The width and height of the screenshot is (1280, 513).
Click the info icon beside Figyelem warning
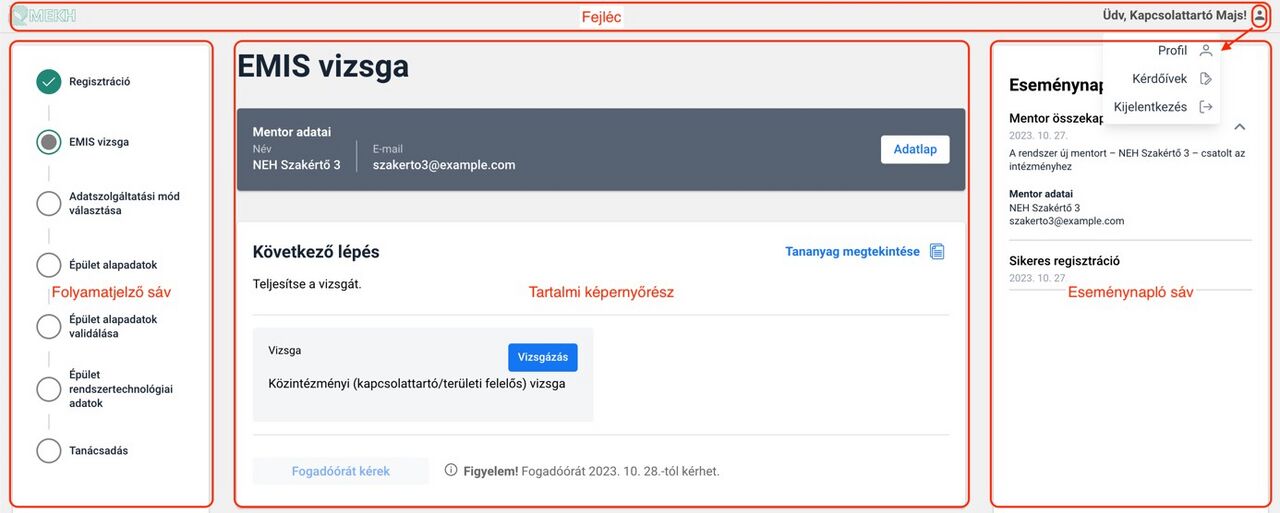click(x=451, y=470)
